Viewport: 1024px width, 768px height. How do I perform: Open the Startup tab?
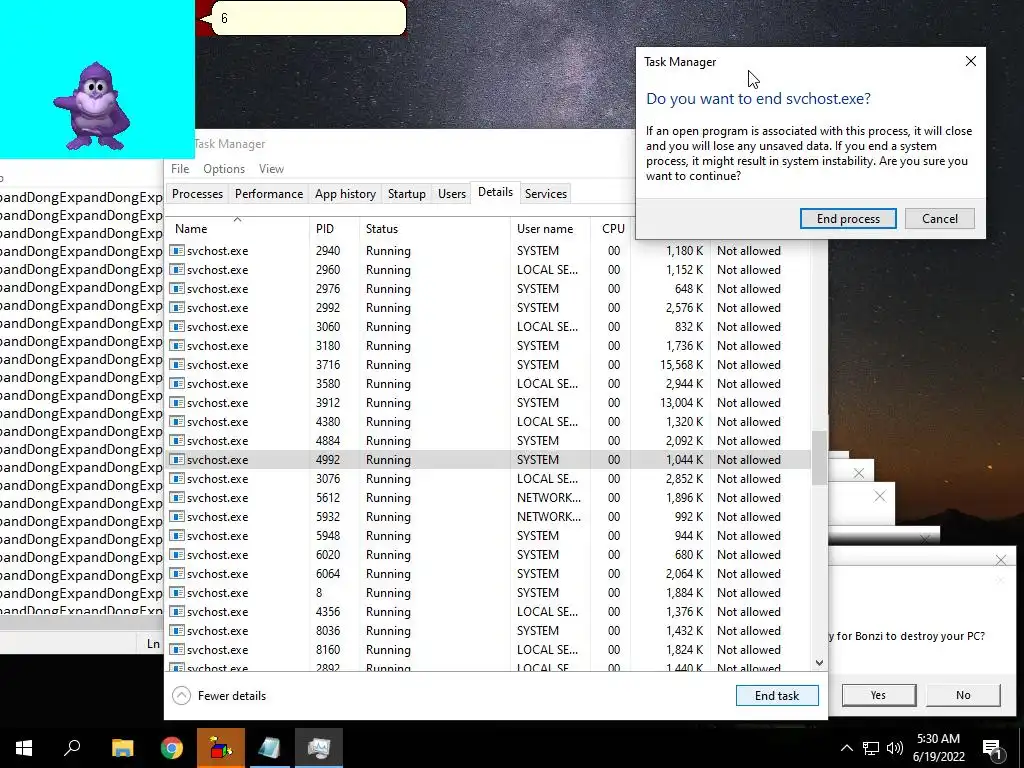406,194
